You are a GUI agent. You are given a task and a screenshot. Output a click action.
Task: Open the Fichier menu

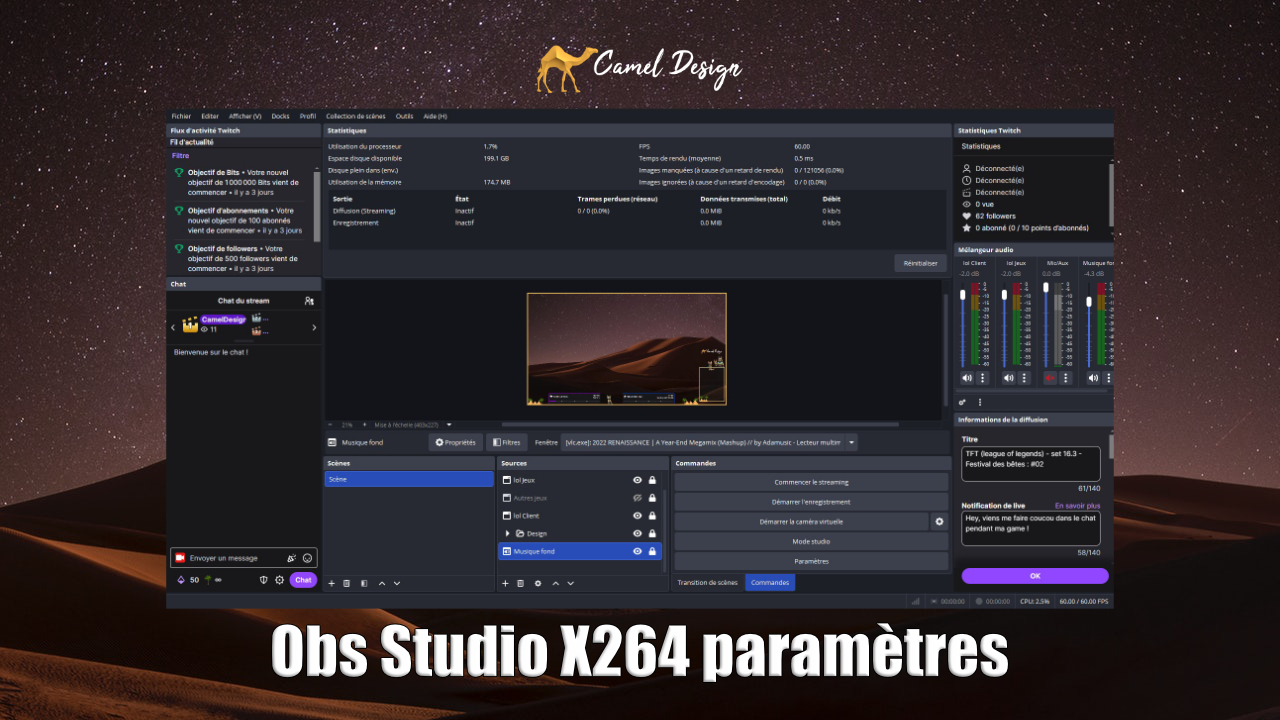[x=181, y=116]
